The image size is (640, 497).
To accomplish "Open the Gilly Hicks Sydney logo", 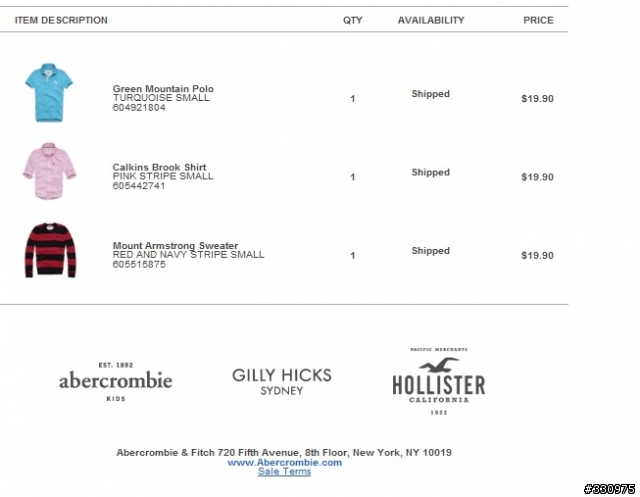I will coord(282,381).
